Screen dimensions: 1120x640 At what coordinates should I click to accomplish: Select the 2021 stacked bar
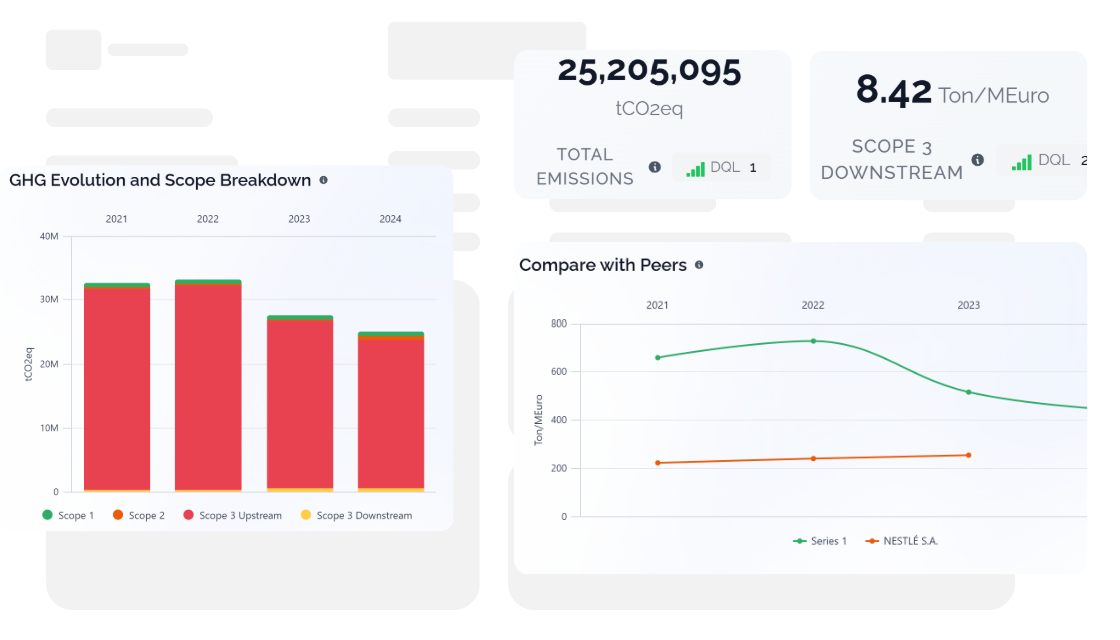[x=117, y=387]
